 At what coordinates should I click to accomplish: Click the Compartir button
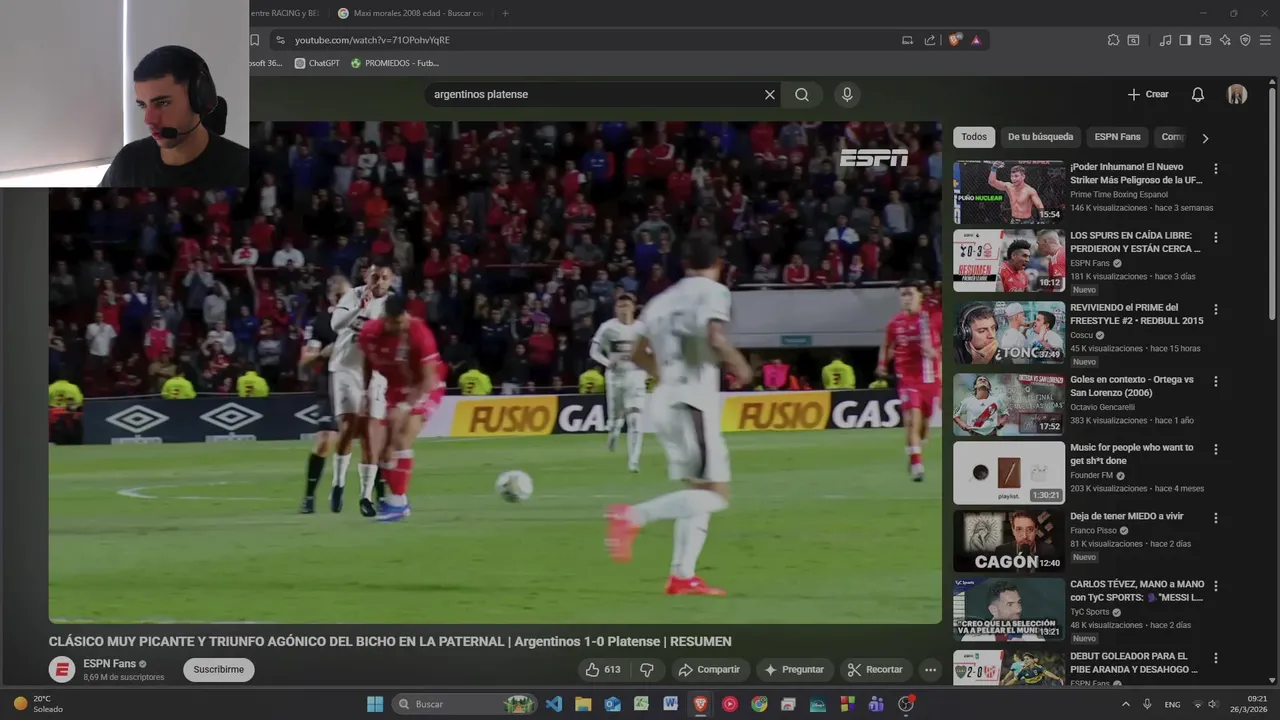[708, 670]
